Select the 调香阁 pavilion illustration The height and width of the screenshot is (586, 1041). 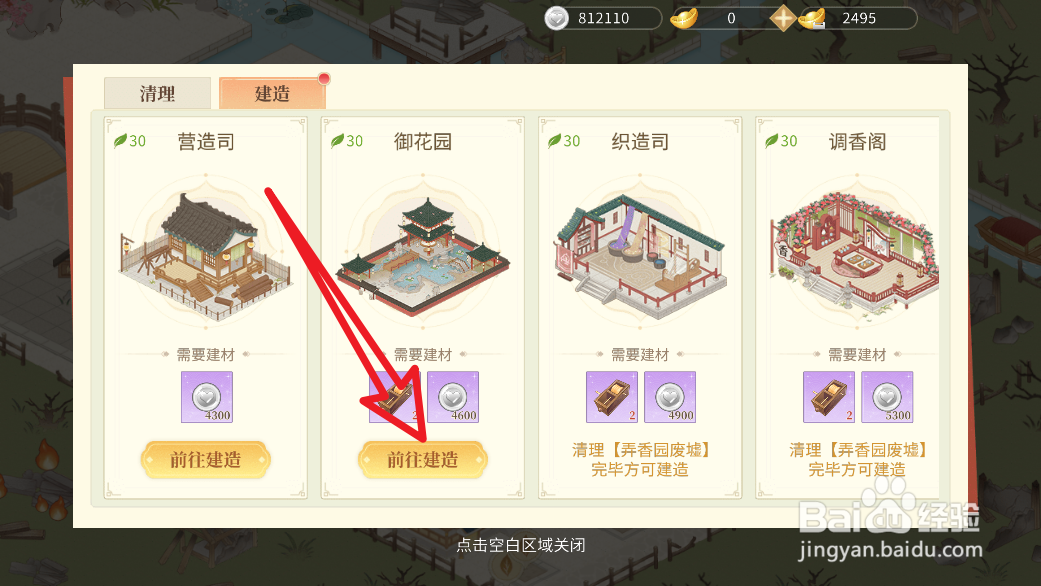click(856, 254)
